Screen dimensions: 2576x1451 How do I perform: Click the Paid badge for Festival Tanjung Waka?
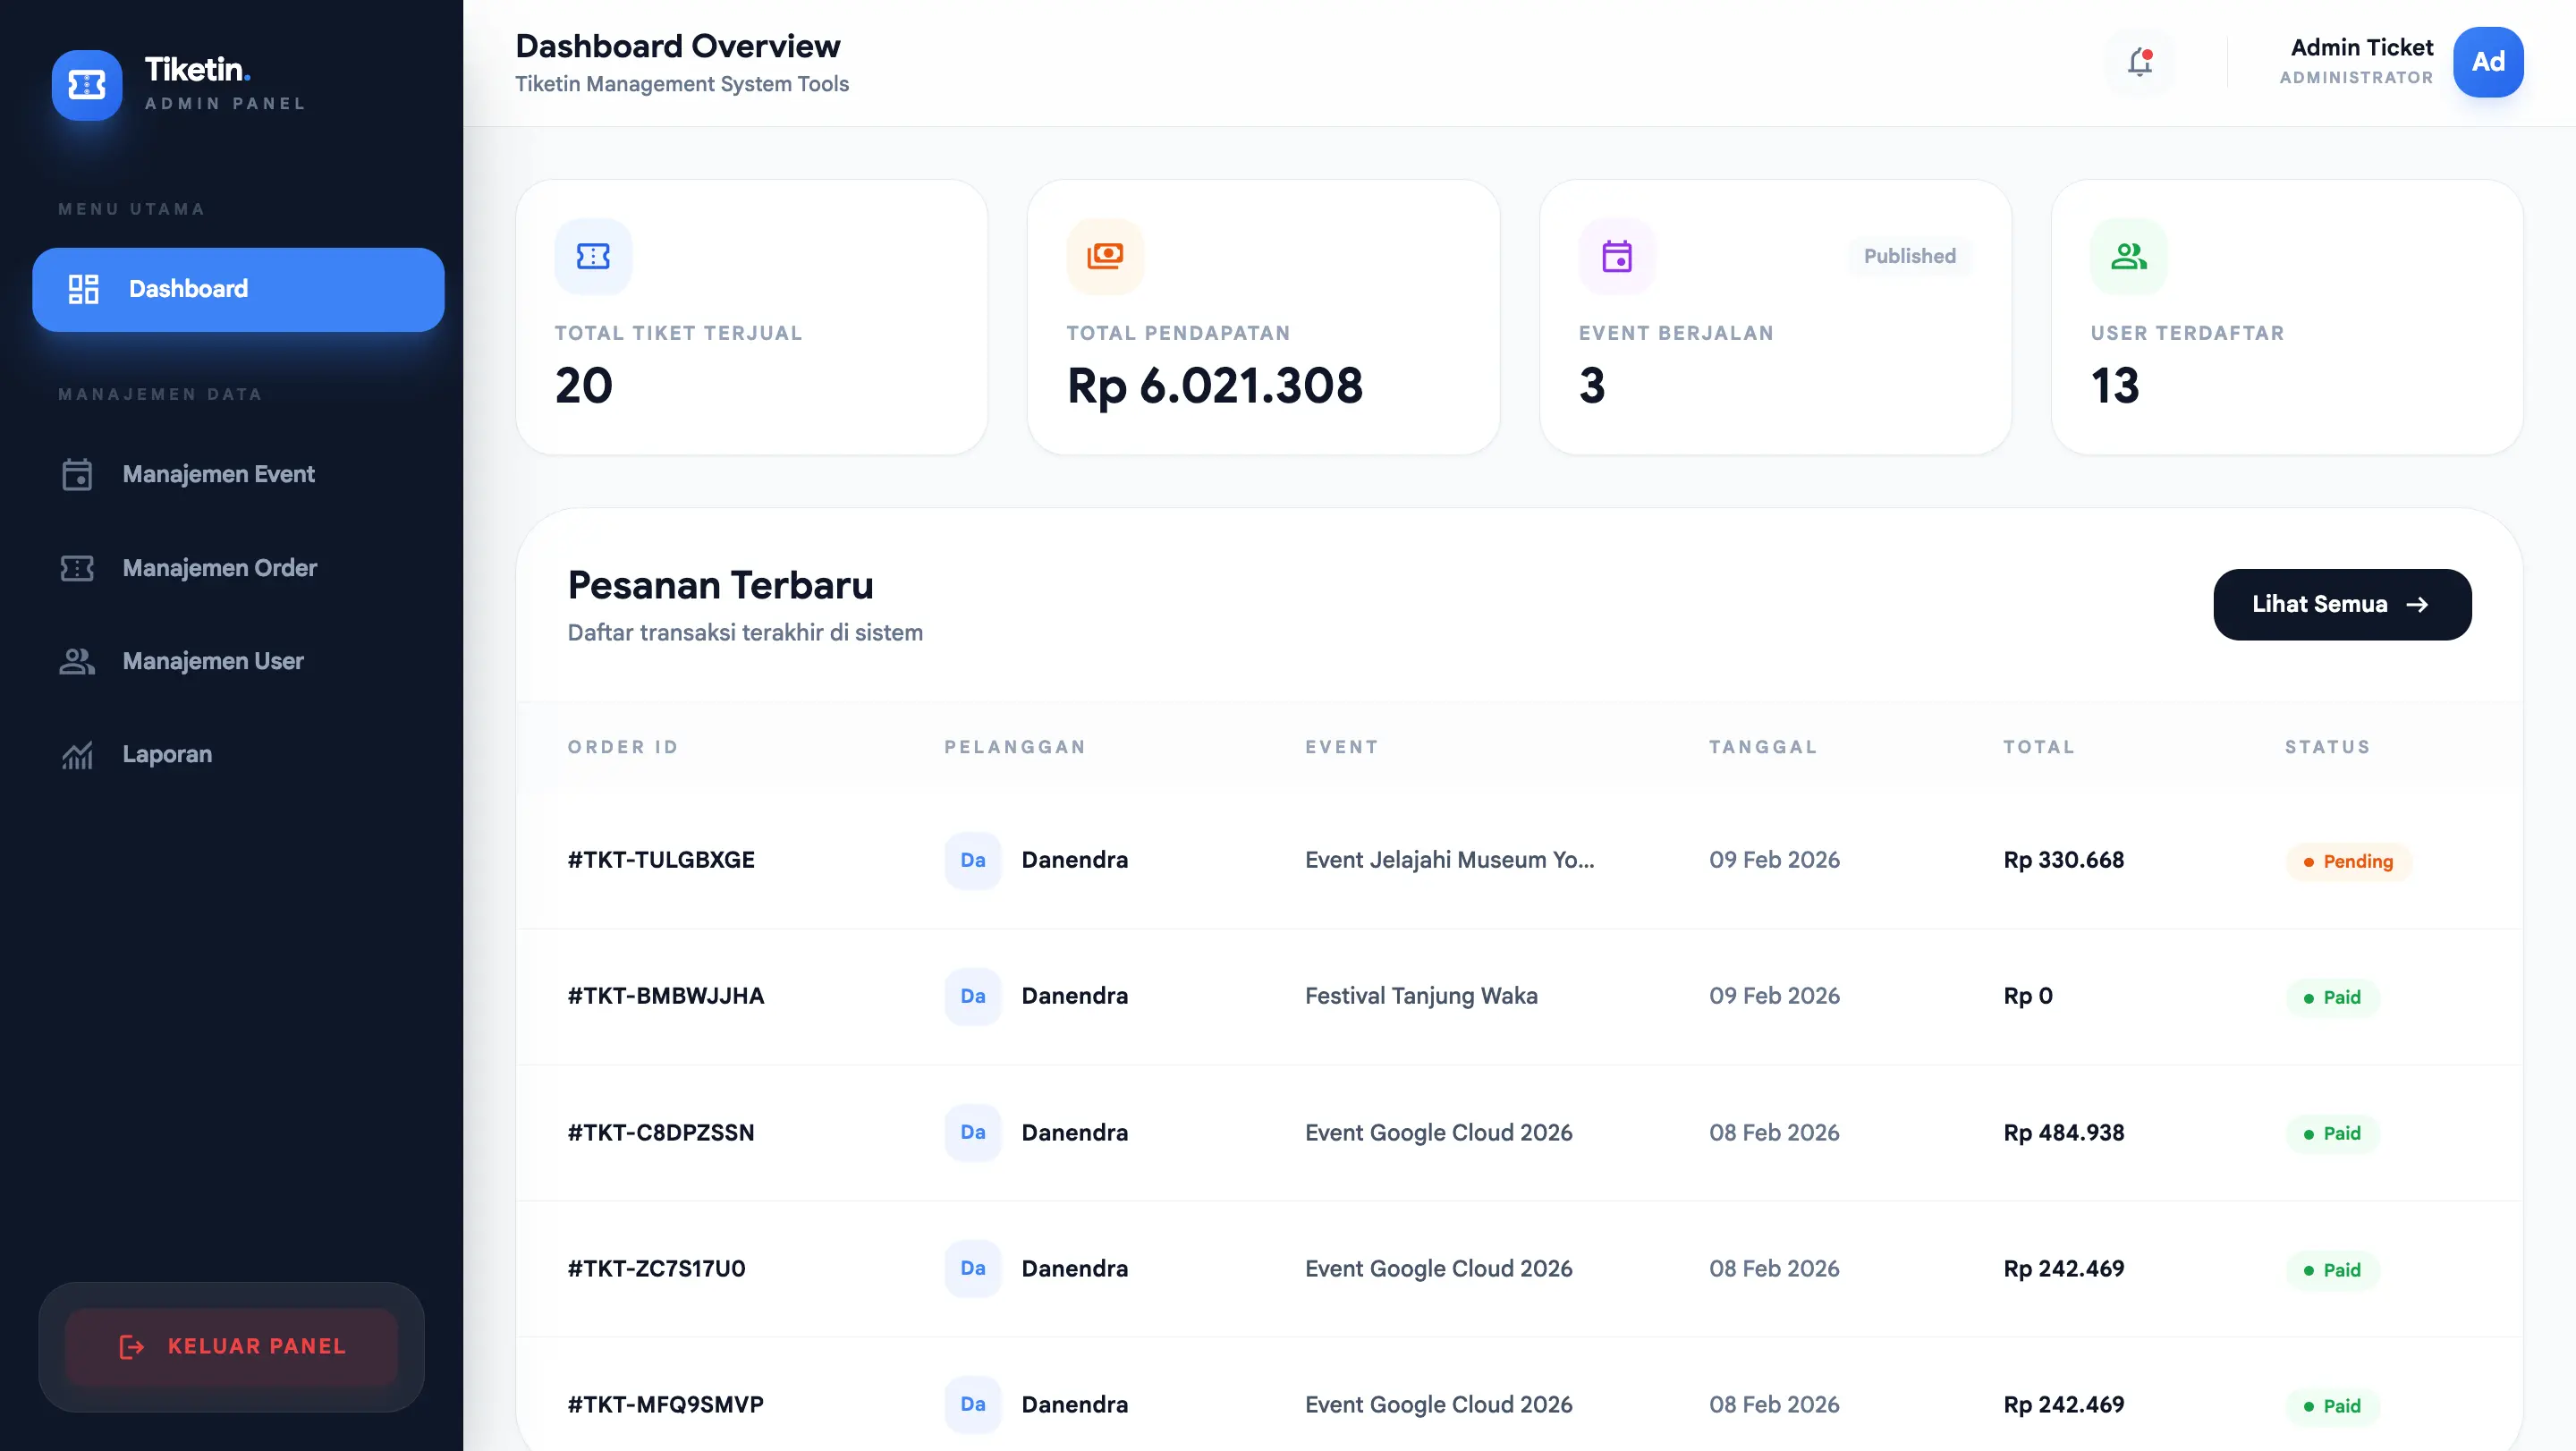tap(2331, 997)
